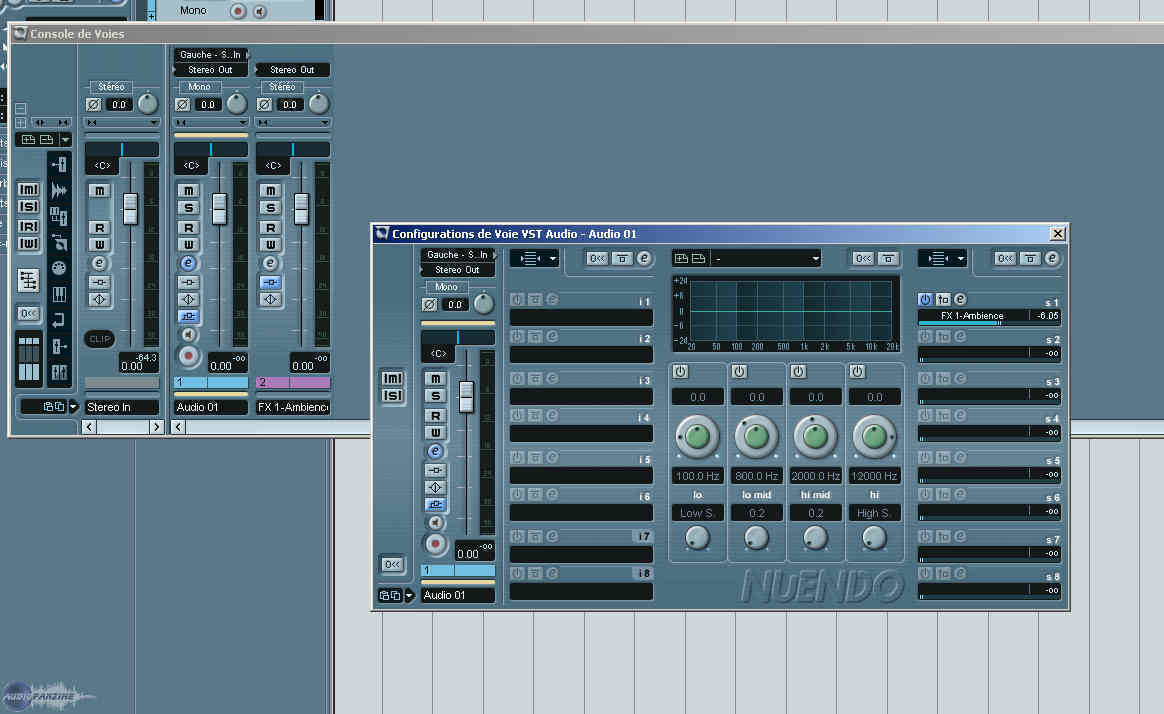Click the High S filter type field
Viewport: 1164px width, 714px height.
pyautogui.click(x=874, y=513)
